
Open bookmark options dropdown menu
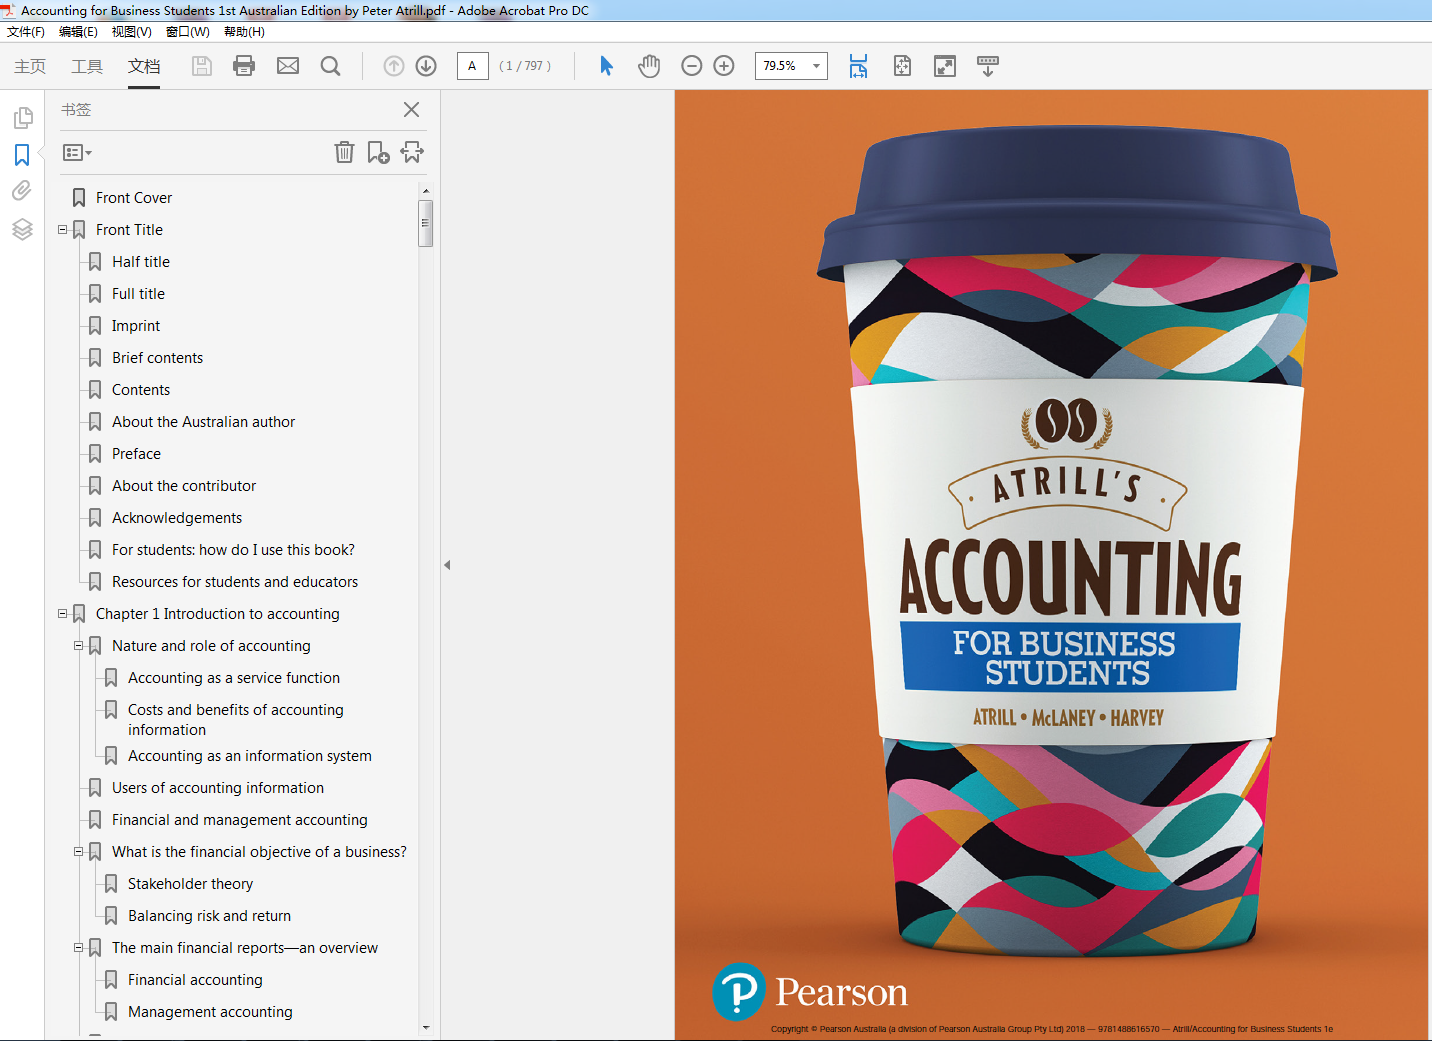[x=77, y=153]
